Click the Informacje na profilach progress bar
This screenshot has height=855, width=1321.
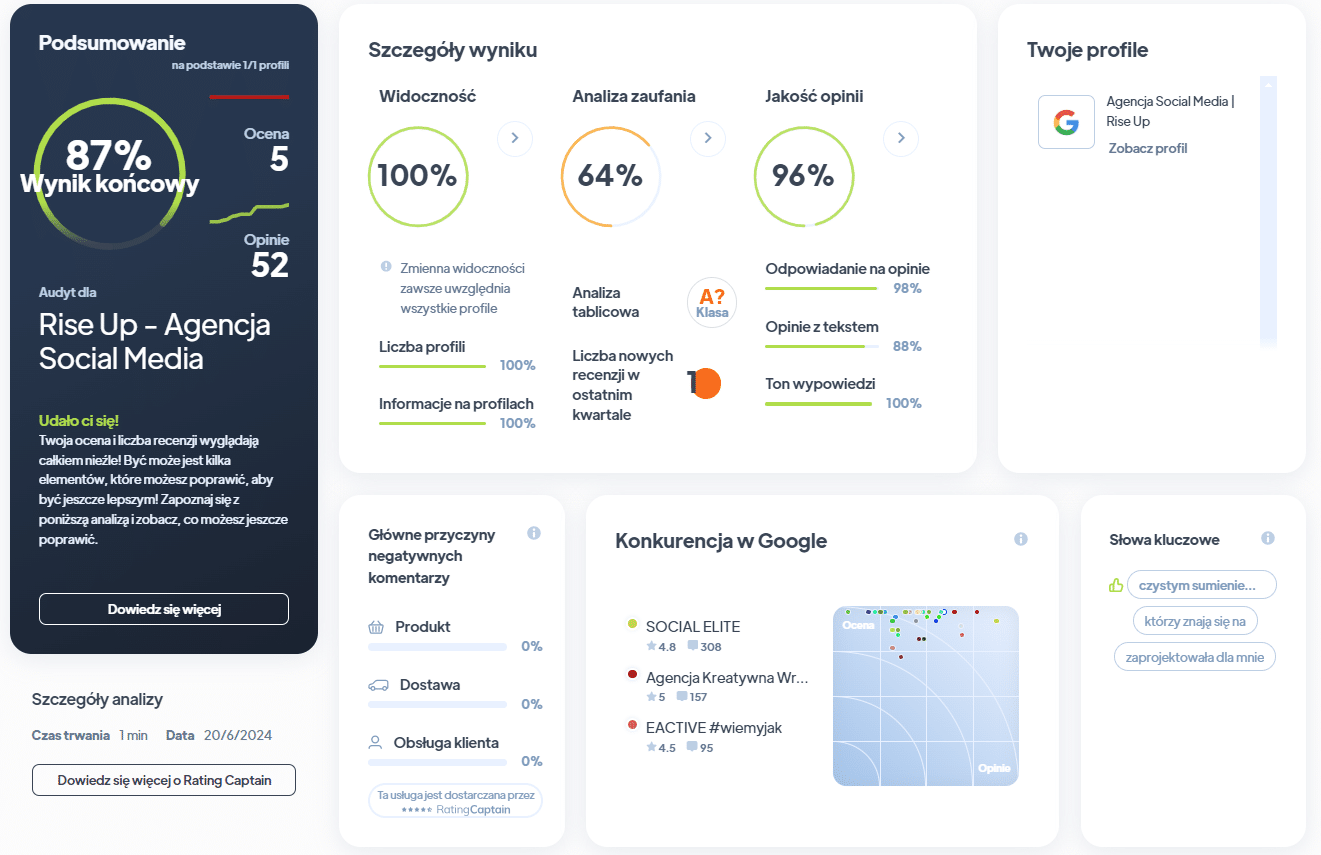tap(432, 424)
